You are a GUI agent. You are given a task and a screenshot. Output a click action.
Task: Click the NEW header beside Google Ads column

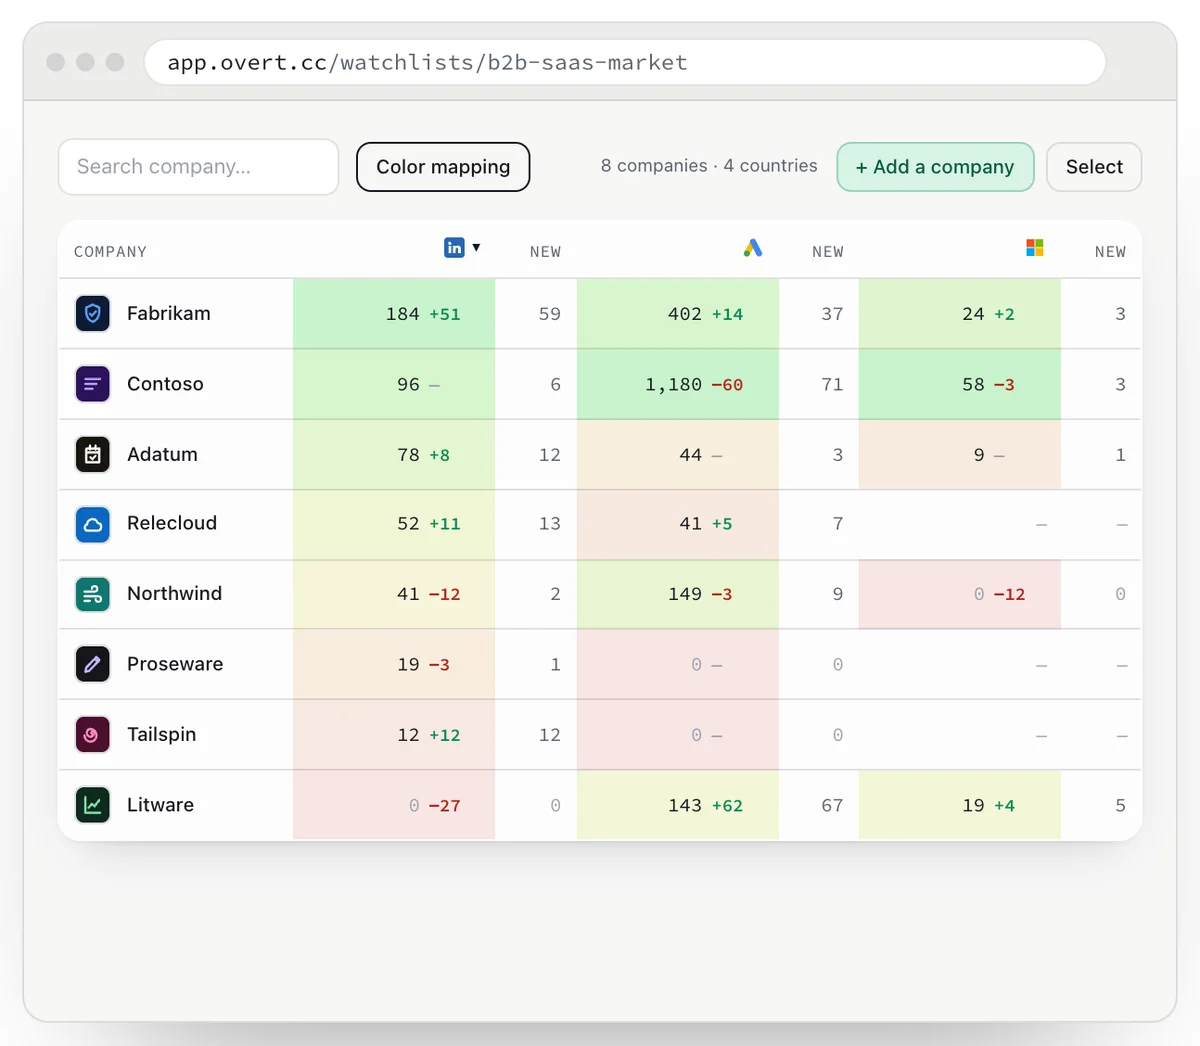point(828,252)
